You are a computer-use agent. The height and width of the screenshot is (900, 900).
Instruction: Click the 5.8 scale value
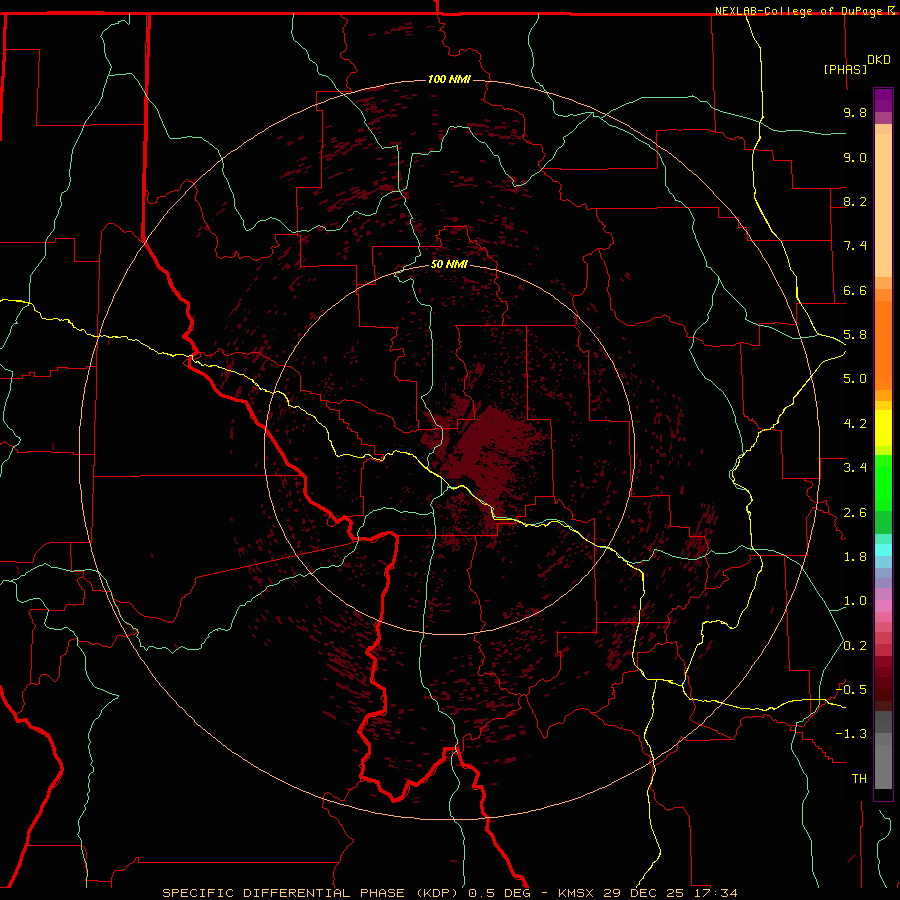click(855, 335)
